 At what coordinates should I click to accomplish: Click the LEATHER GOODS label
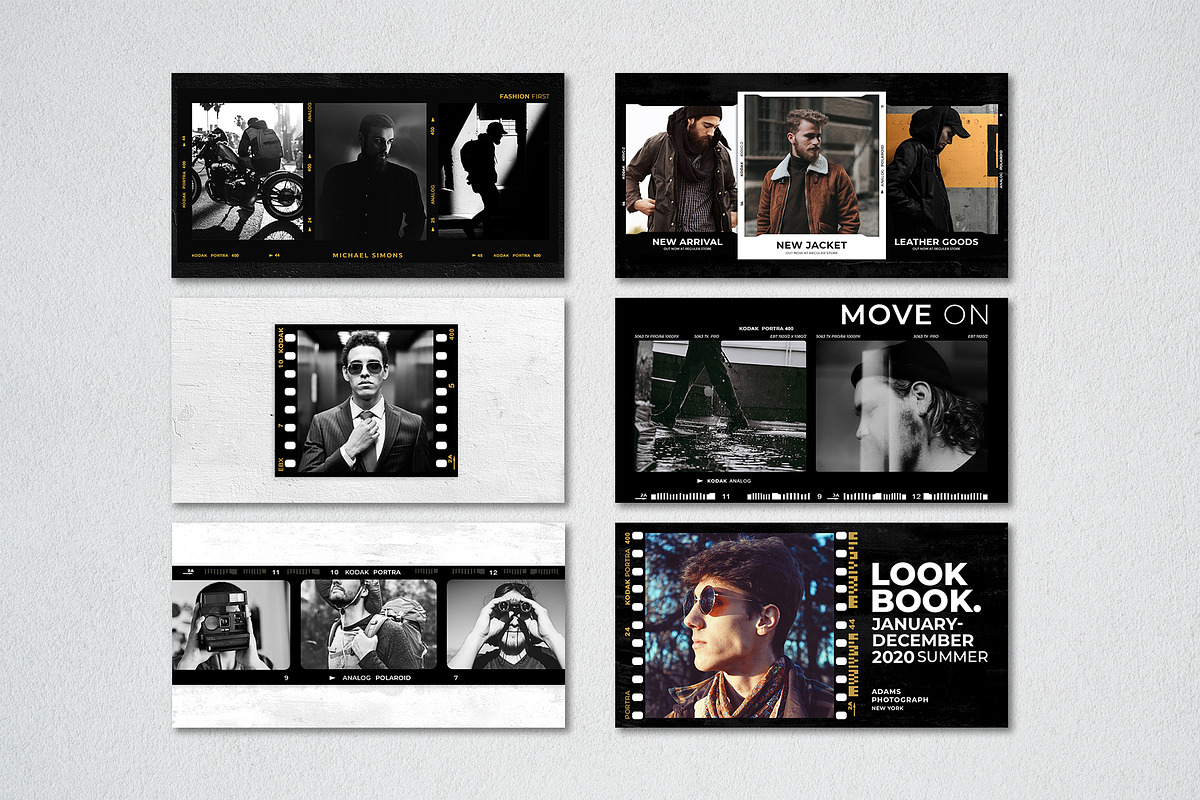click(x=936, y=241)
